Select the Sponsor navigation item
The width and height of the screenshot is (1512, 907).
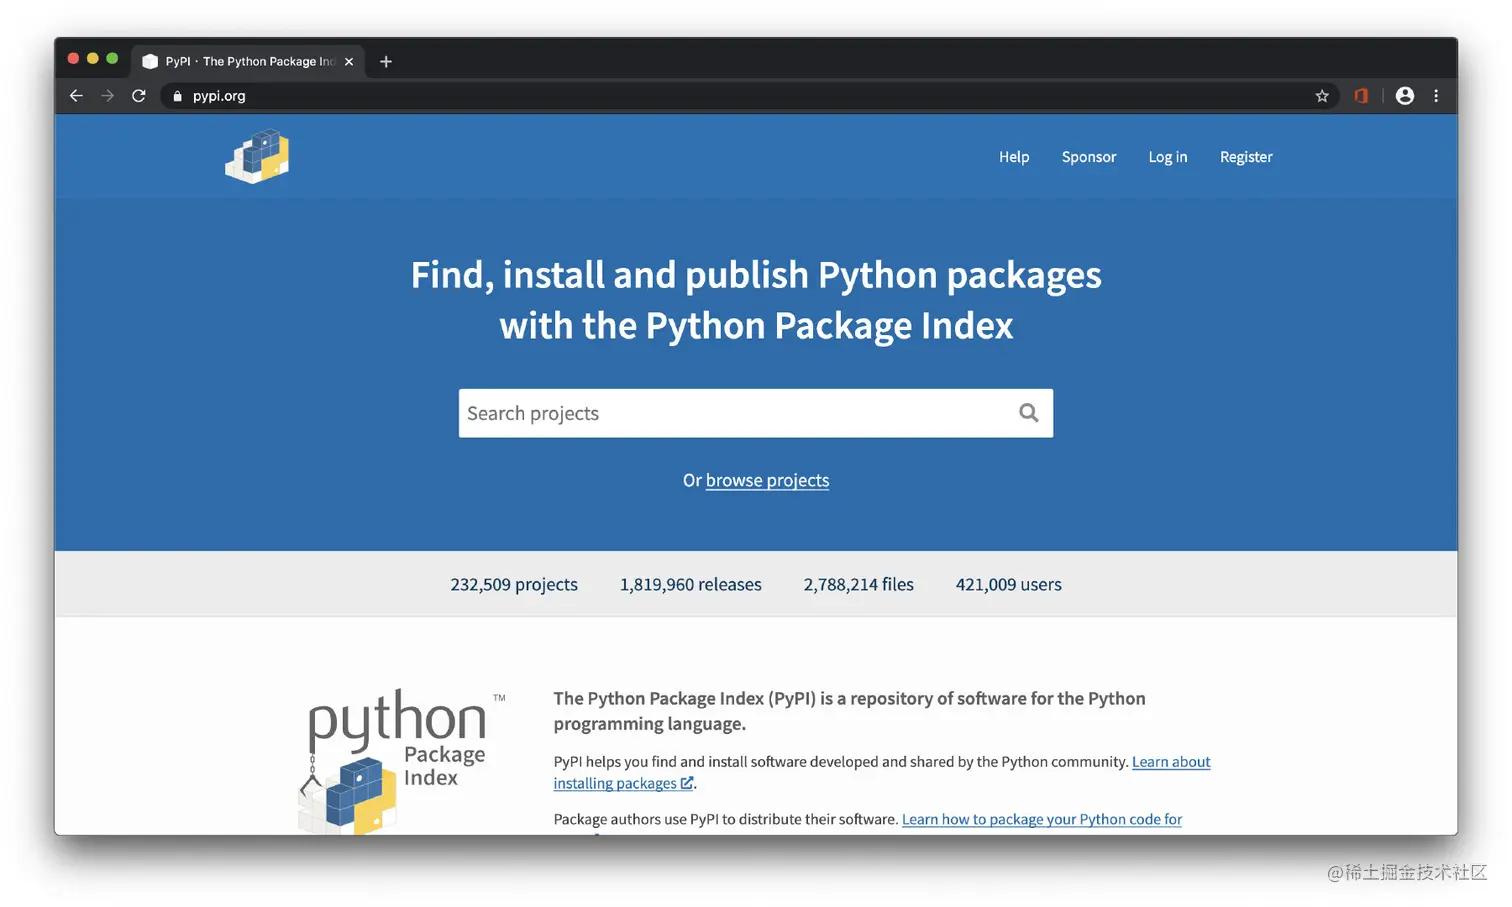click(1088, 157)
